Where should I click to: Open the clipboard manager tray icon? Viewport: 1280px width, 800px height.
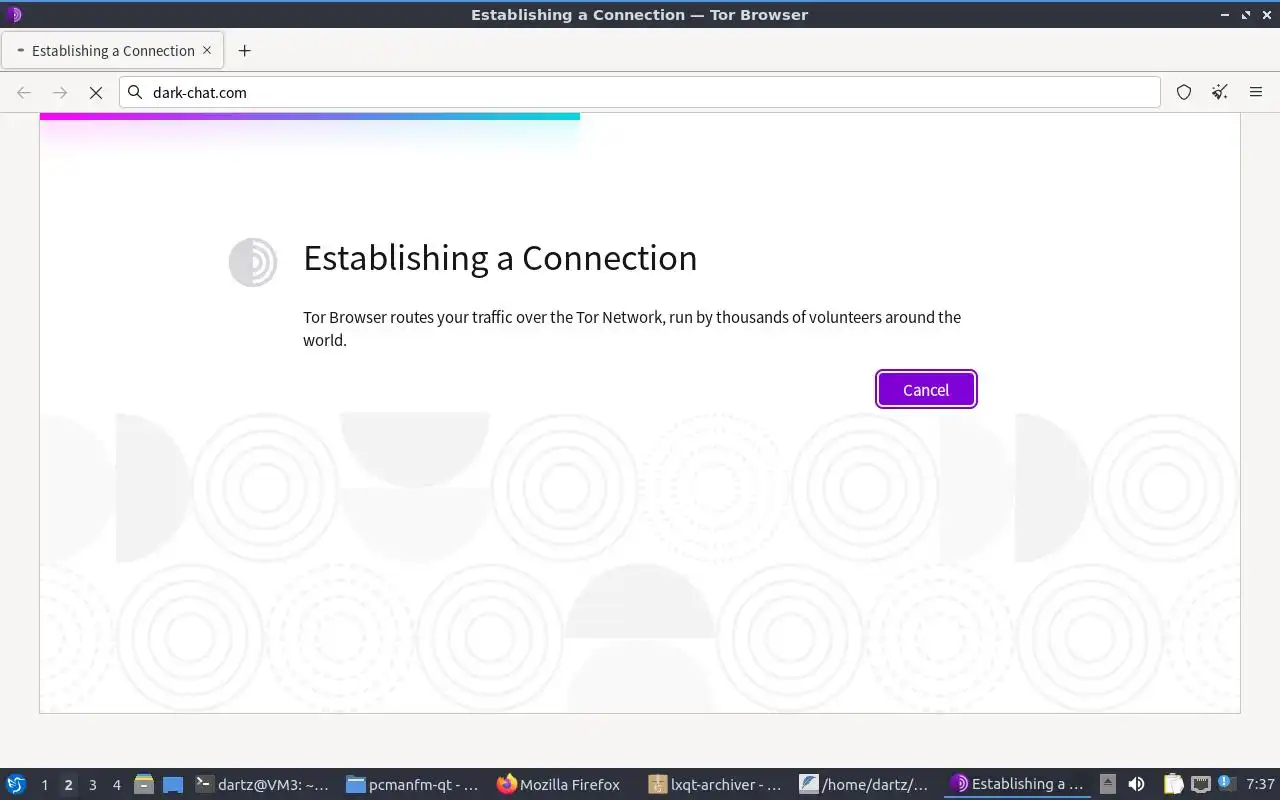1173,784
